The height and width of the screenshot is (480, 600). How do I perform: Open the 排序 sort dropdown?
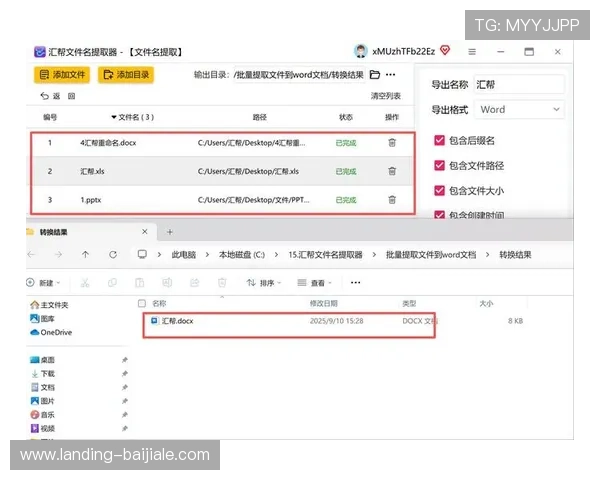coord(264,283)
